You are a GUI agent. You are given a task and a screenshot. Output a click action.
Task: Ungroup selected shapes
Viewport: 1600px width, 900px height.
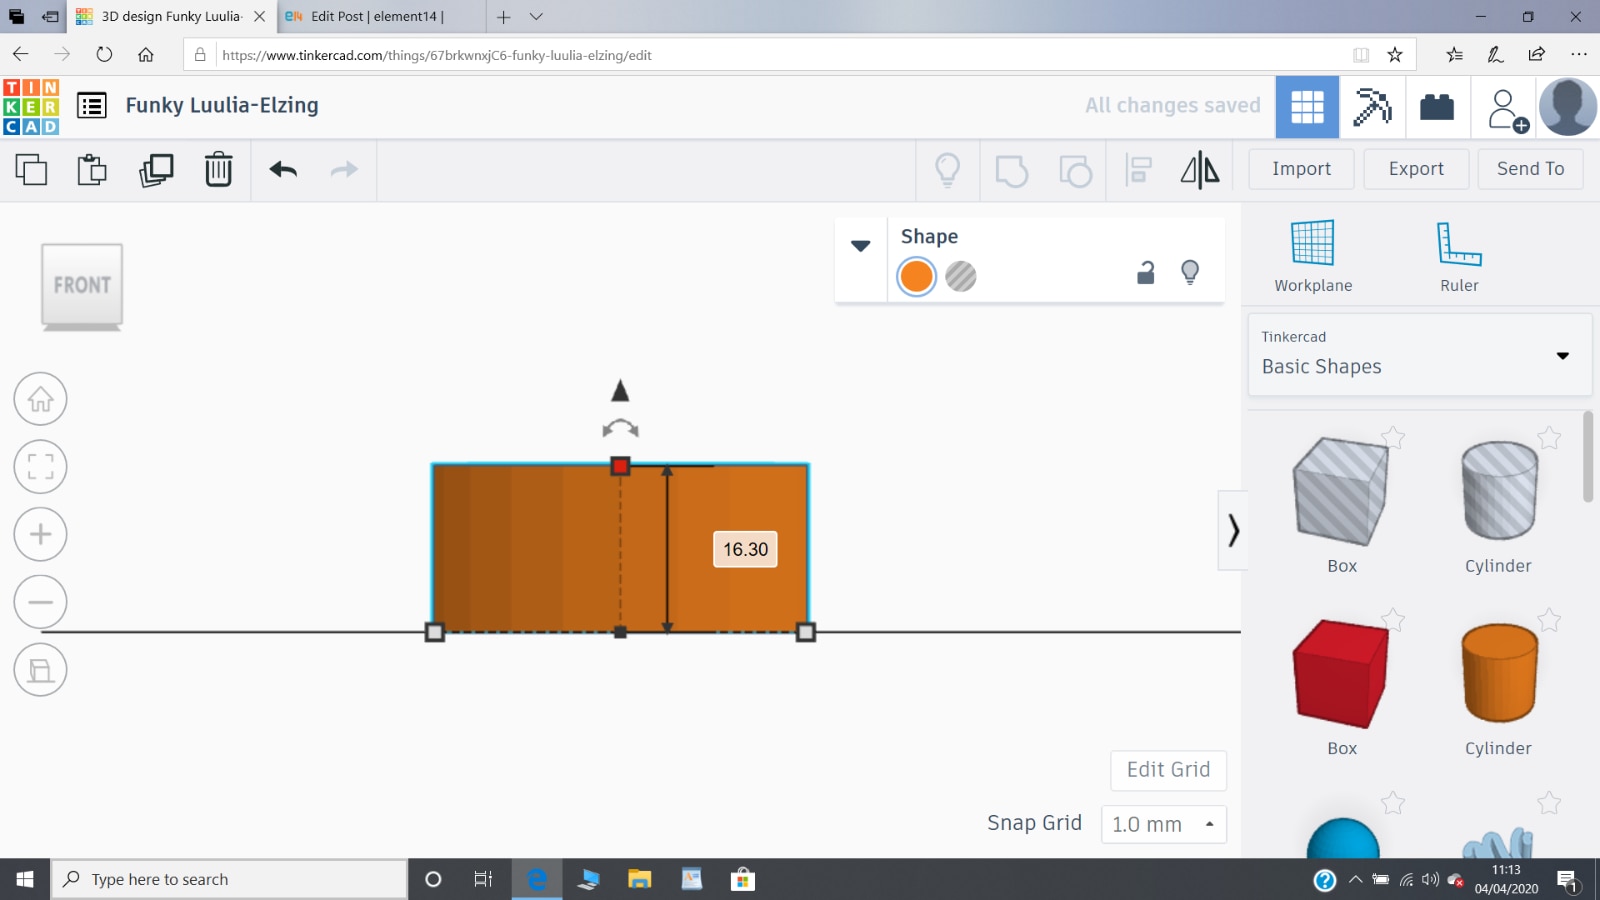[x=1075, y=171]
